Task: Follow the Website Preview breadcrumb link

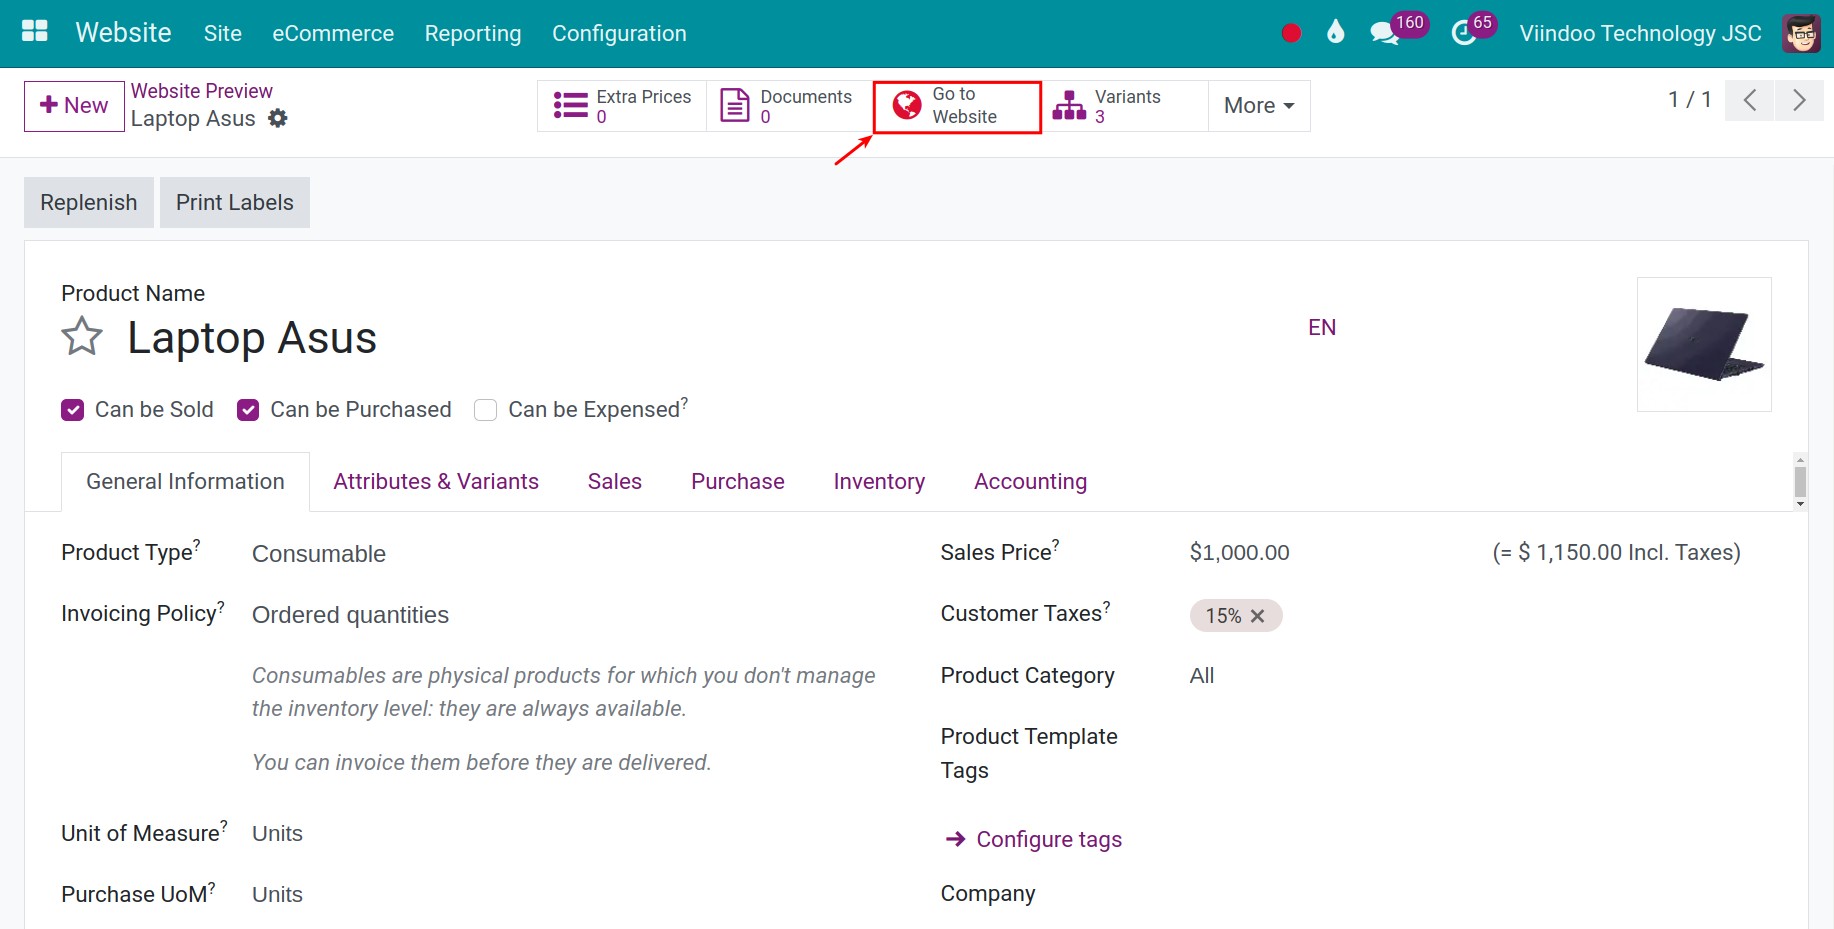Action: coord(202,91)
